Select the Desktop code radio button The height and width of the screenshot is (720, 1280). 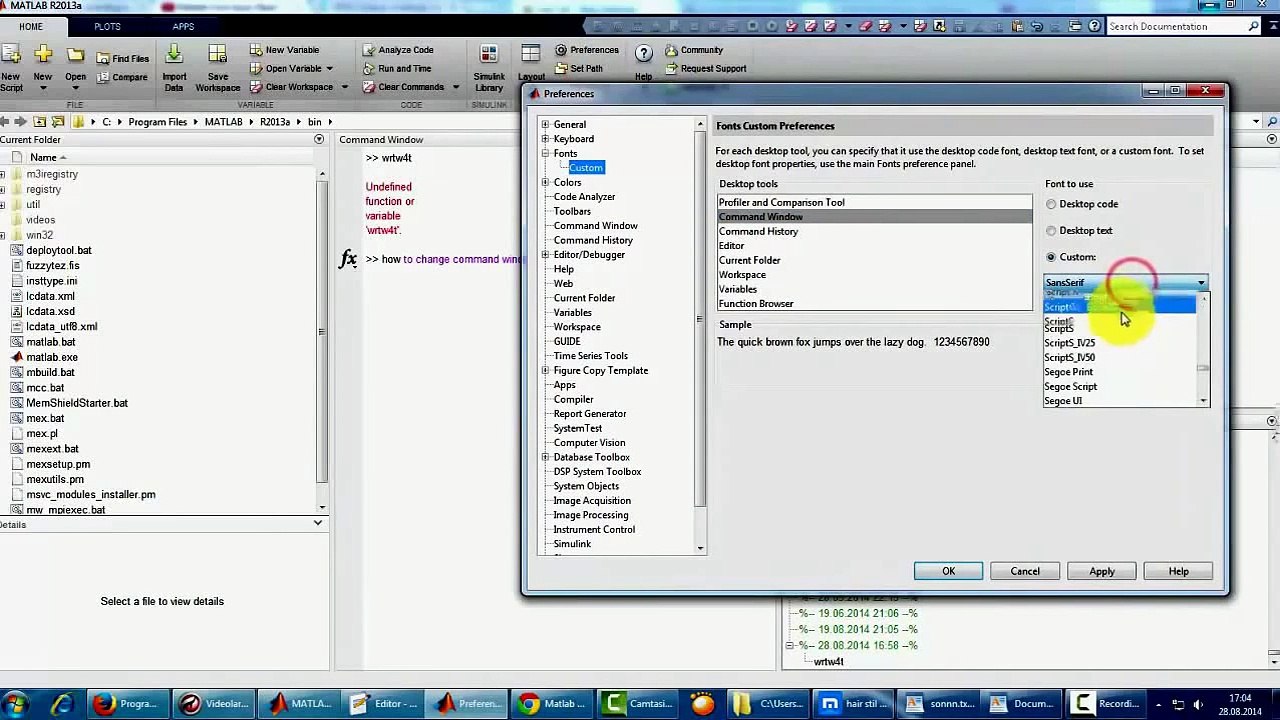(x=1051, y=204)
